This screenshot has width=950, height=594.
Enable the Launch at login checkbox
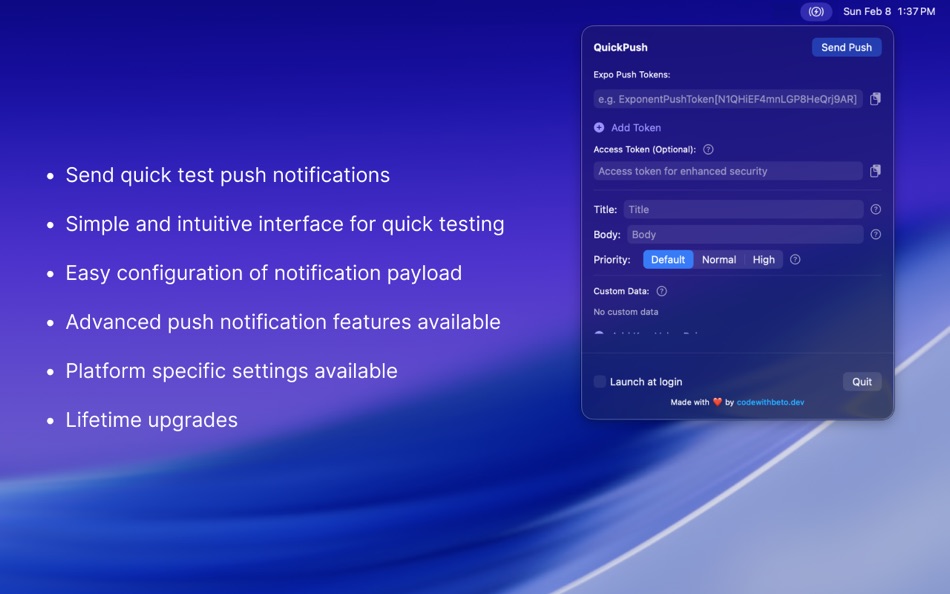599,381
